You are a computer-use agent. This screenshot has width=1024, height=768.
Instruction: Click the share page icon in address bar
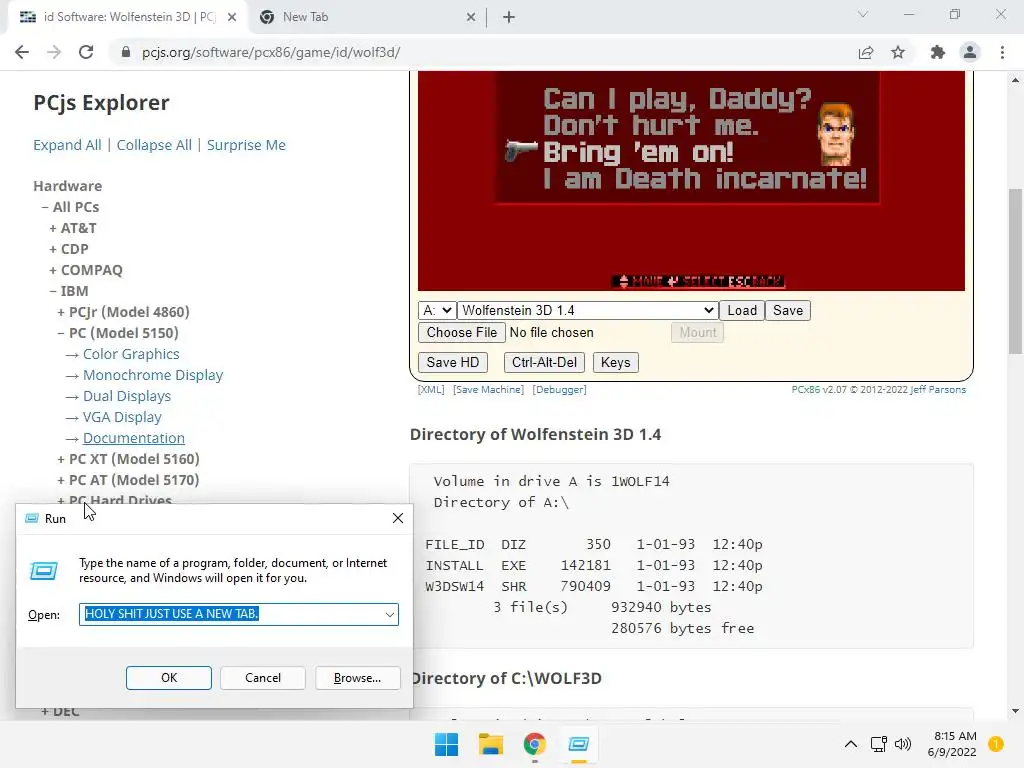[x=866, y=52]
